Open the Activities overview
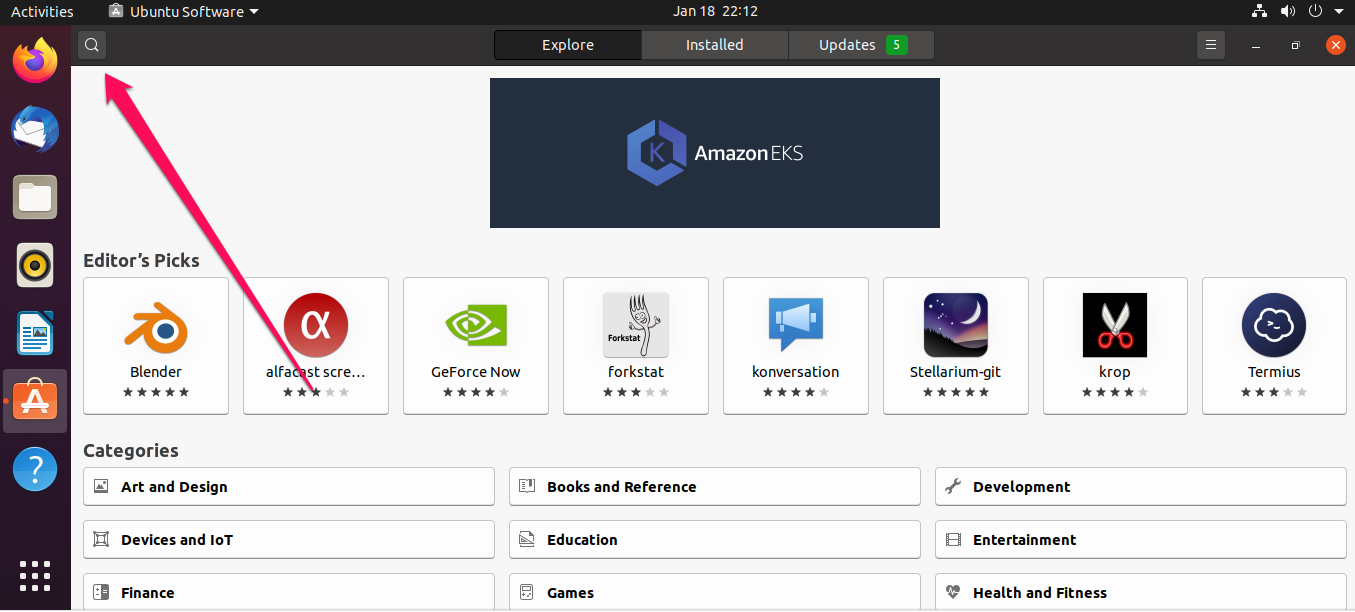The width and height of the screenshot is (1355, 612). [x=42, y=12]
